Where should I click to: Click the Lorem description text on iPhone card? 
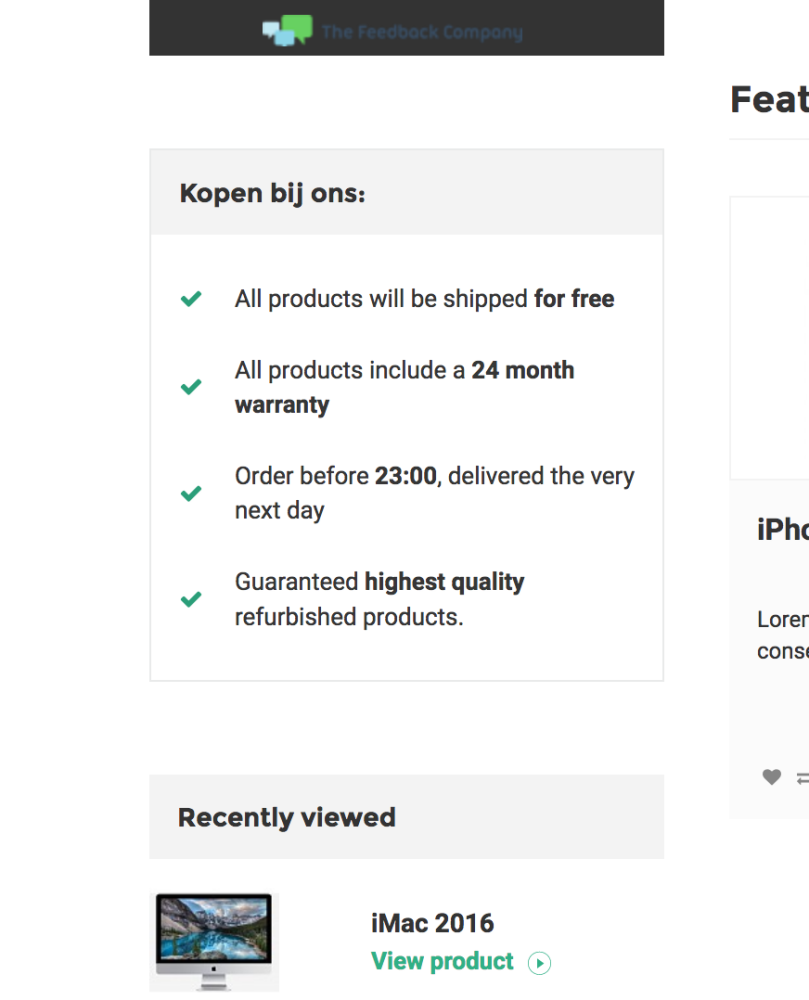[x=783, y=635]
